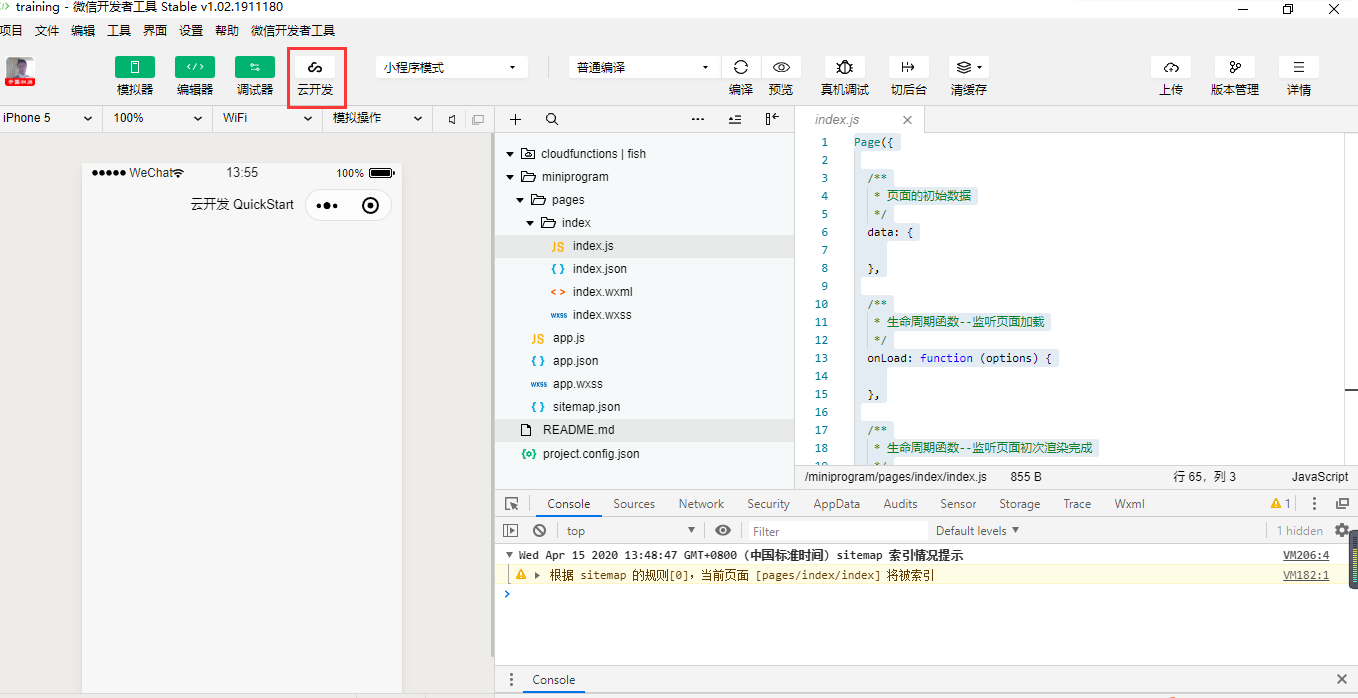Open the iPhone 5 device dropdown
The image size is (1358, 698).
tap(49, 118)
